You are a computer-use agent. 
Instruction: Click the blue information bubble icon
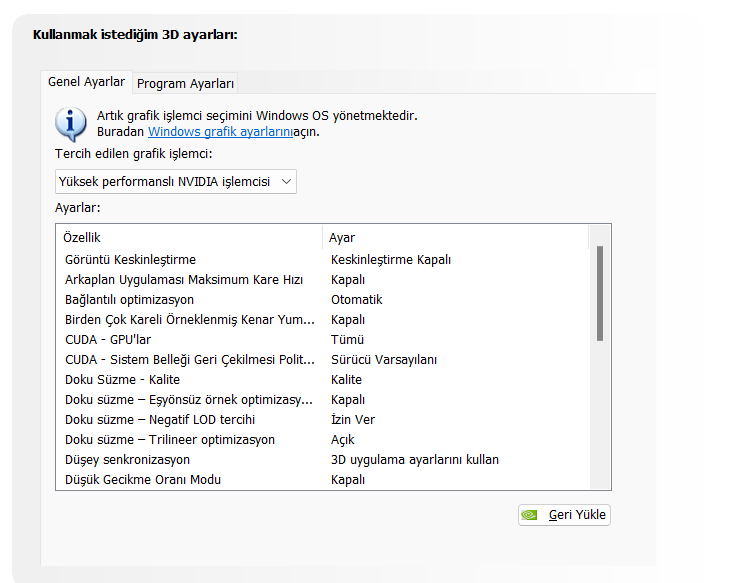pyautogui.click(x=71, y=124)
